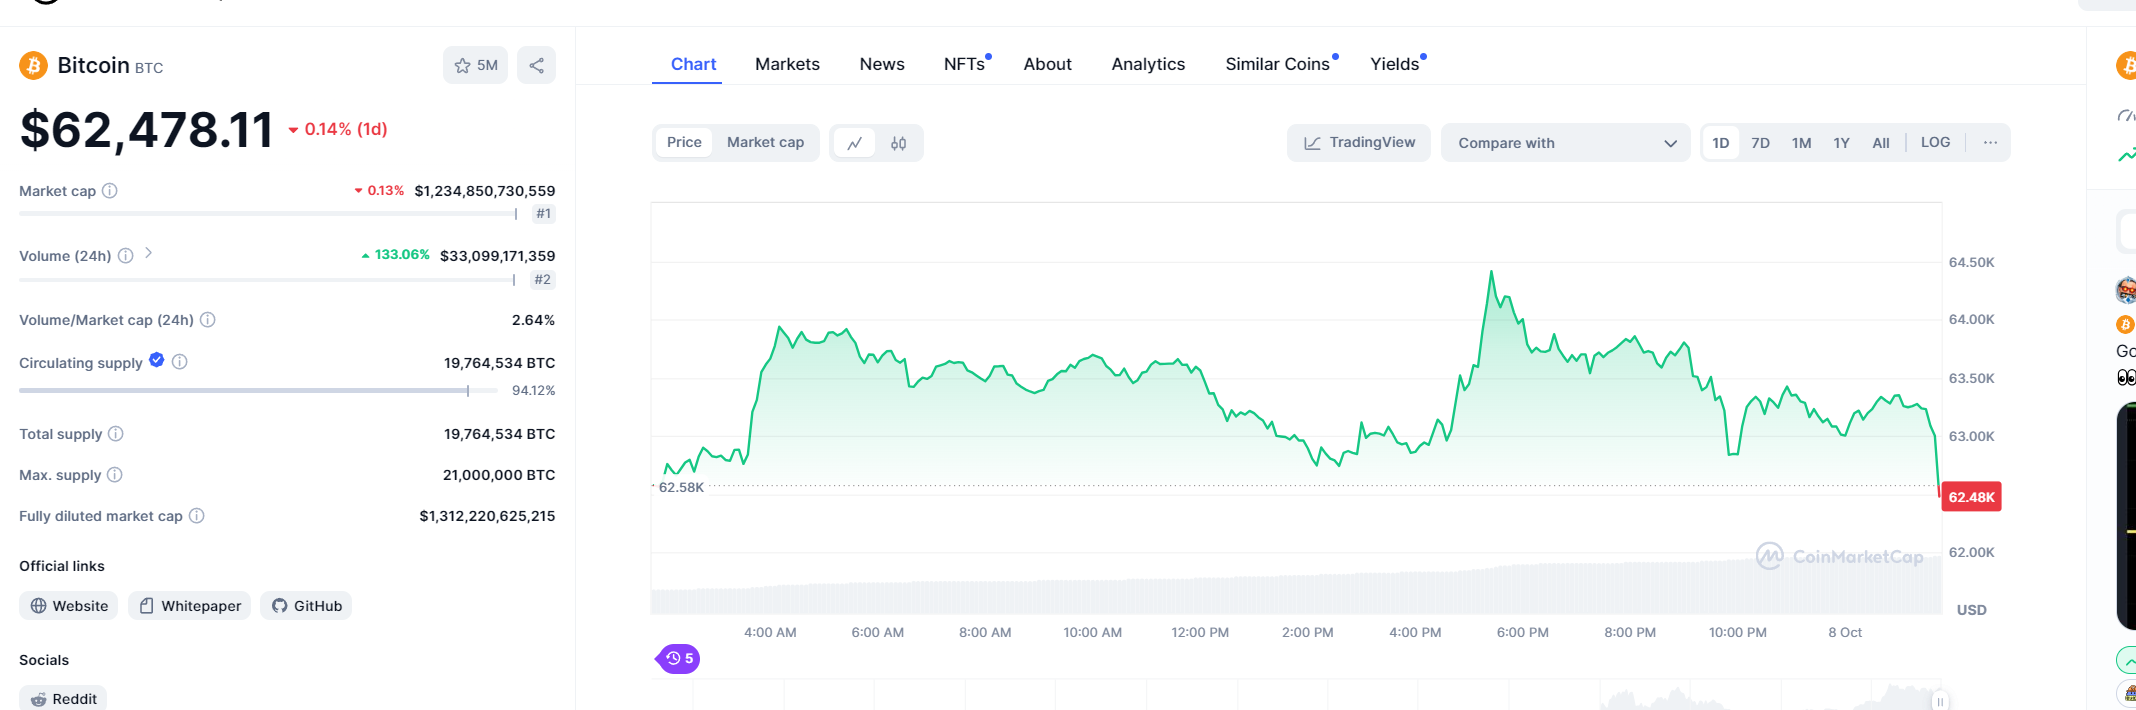Click the chart range slider handle

(x=1940, y=701)
